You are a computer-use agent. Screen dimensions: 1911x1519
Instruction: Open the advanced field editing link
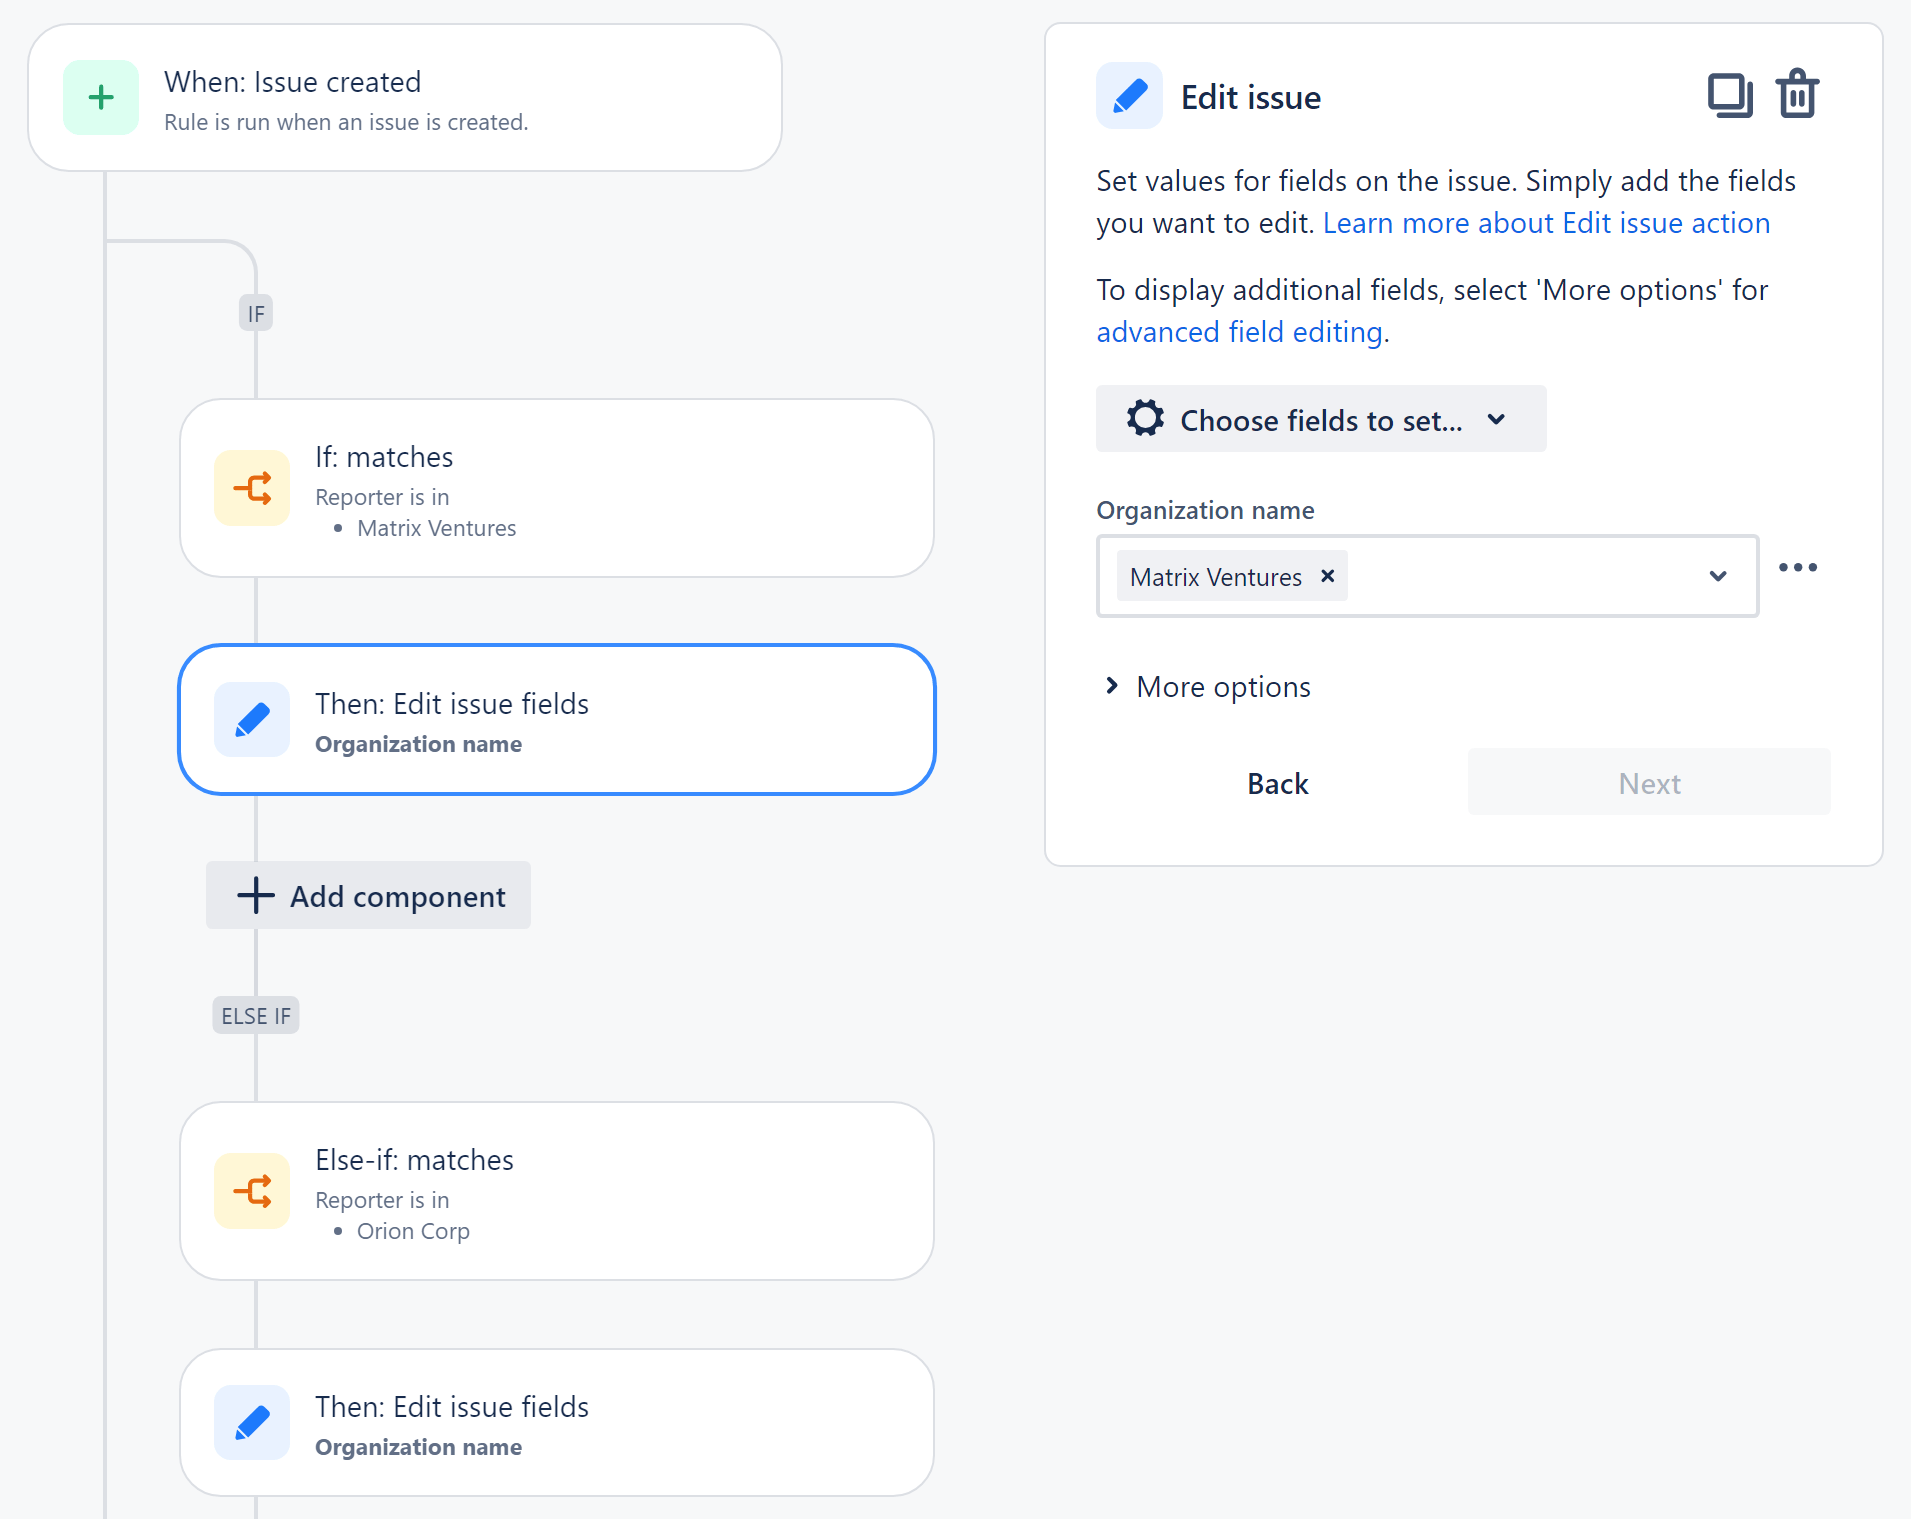pos(1239,331)
